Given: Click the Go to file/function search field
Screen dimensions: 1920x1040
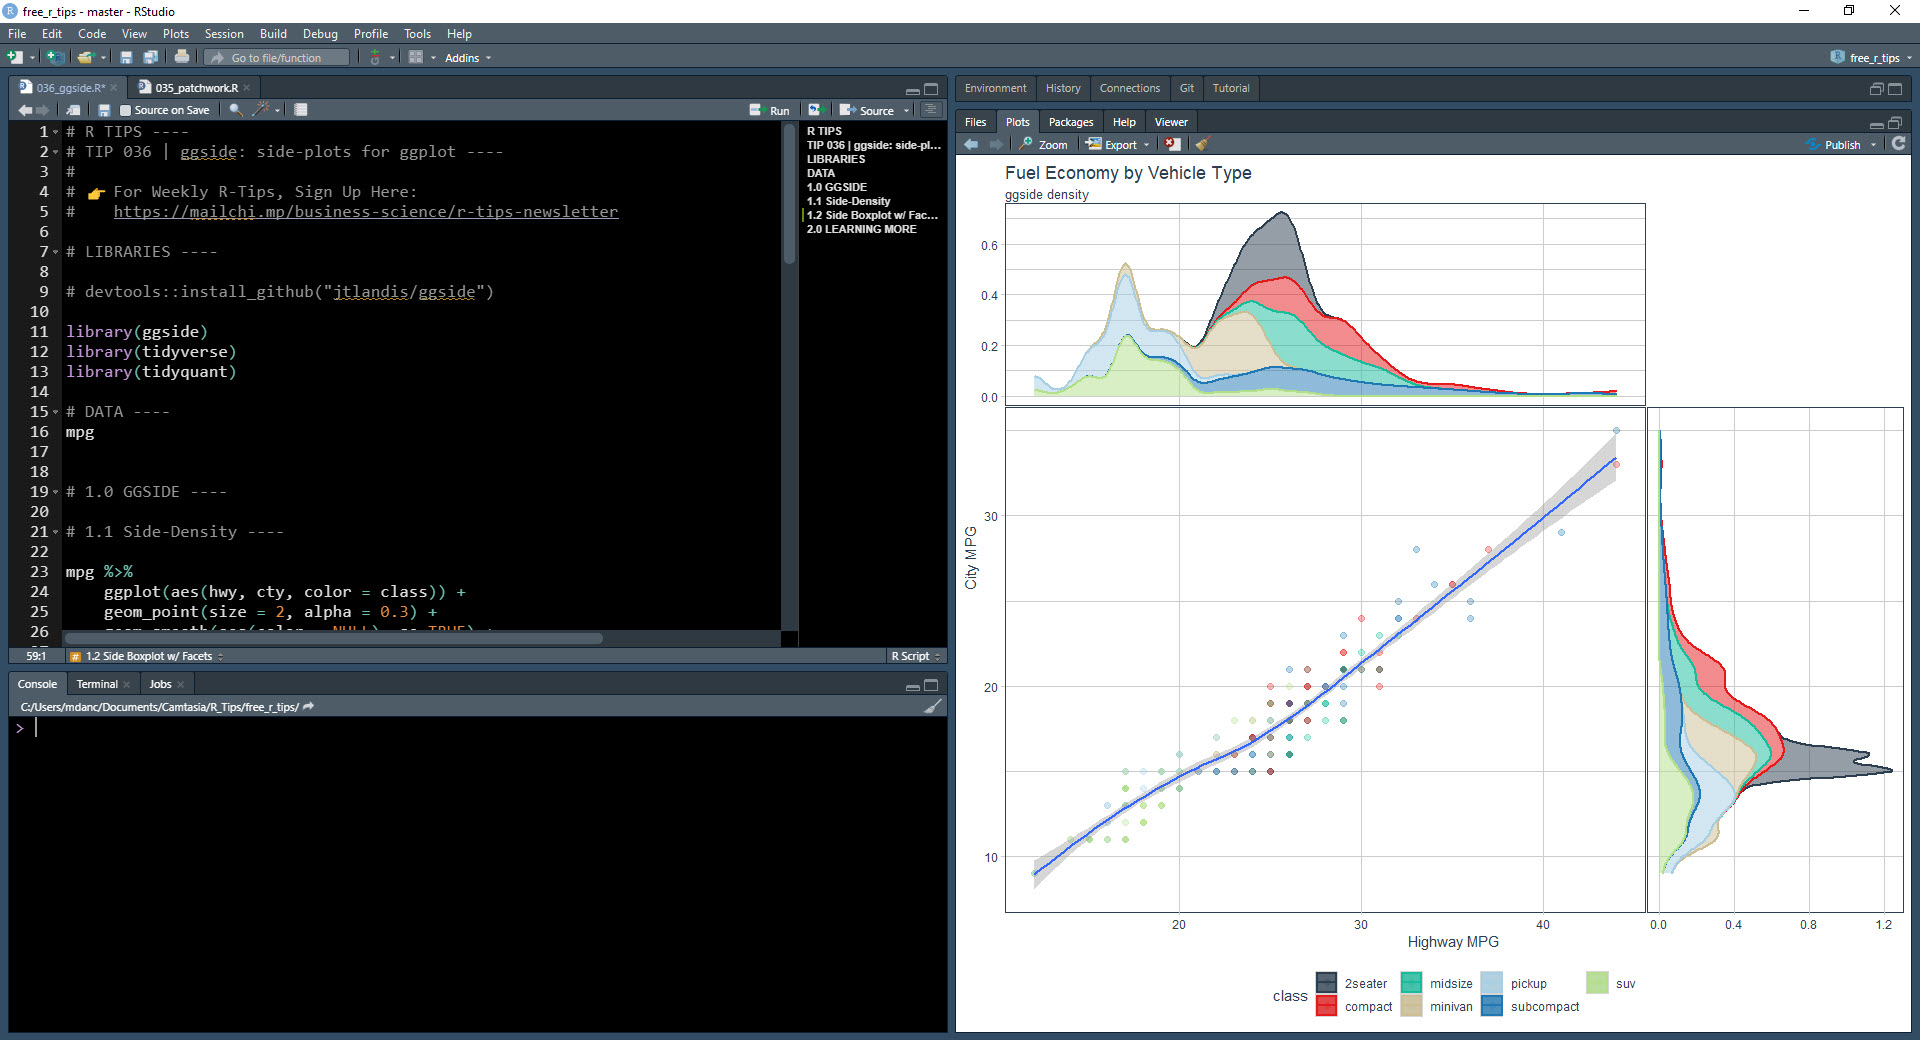Looking at the screenshot, I should (278, 57).
